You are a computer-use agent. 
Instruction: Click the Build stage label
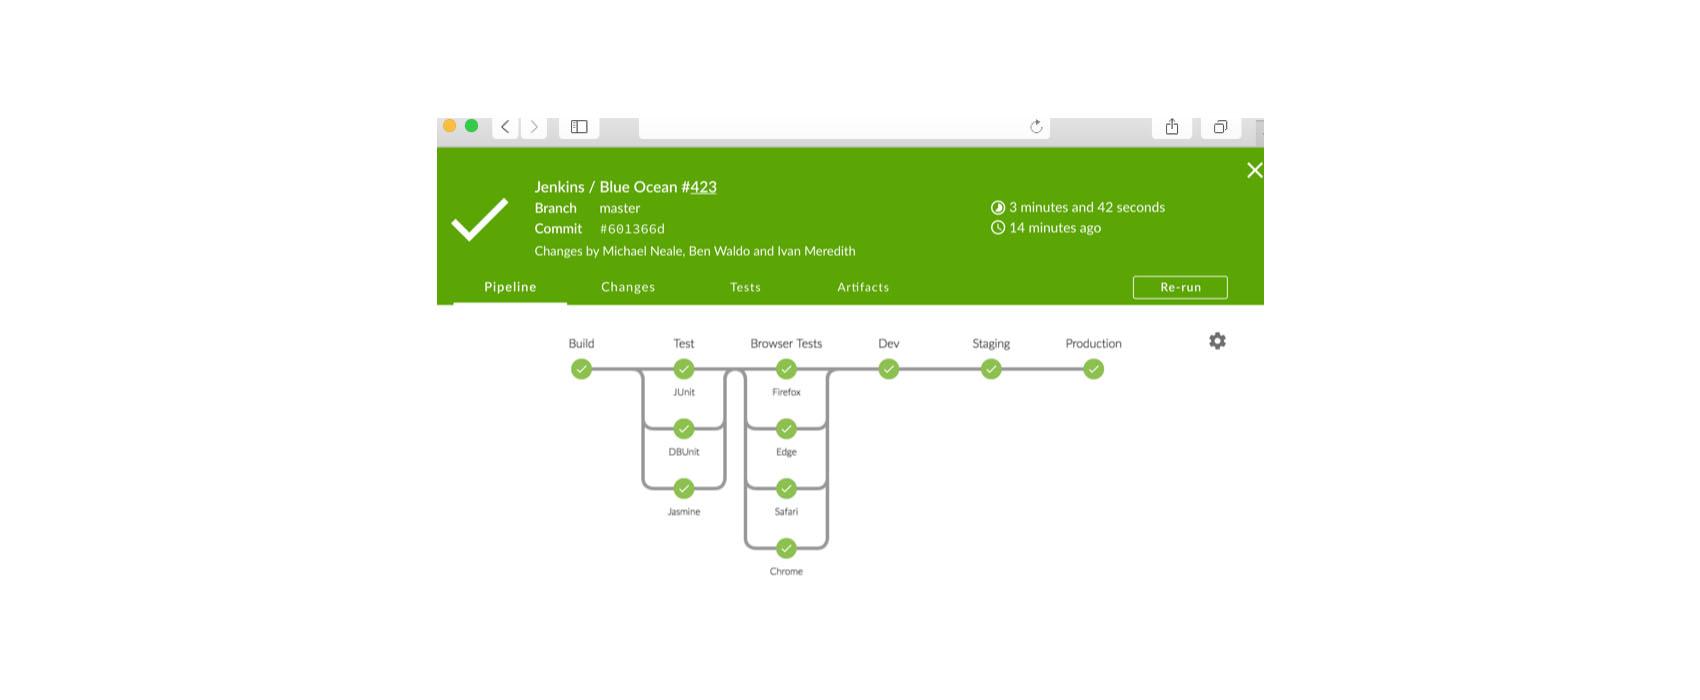click(x=581, y=343)
